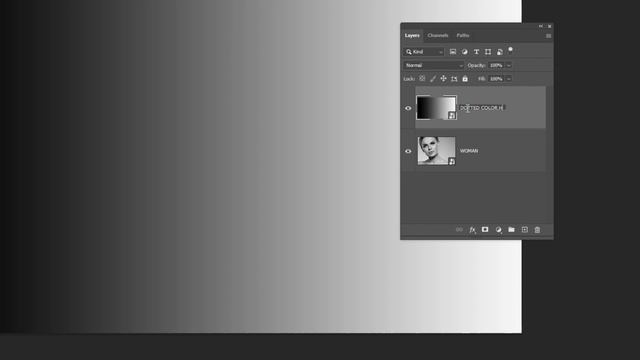Click the Link layers icon
Viewport: 640px width, 360px height.
tap(459, 230)
